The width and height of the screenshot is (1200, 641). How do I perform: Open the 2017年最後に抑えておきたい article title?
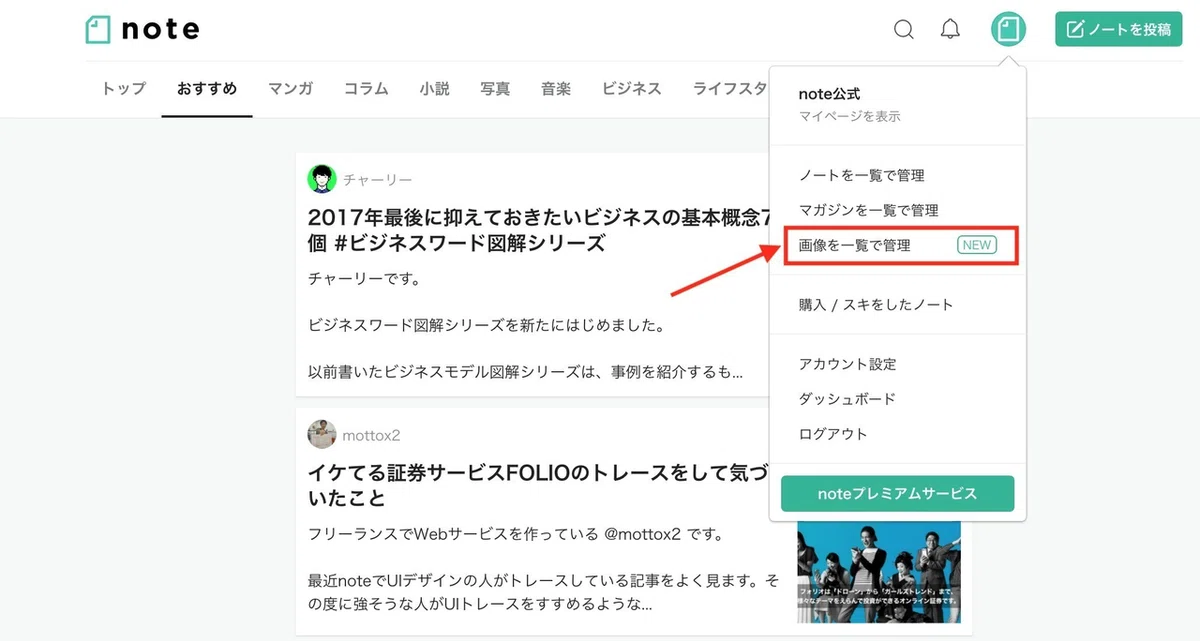coord(540,230)
